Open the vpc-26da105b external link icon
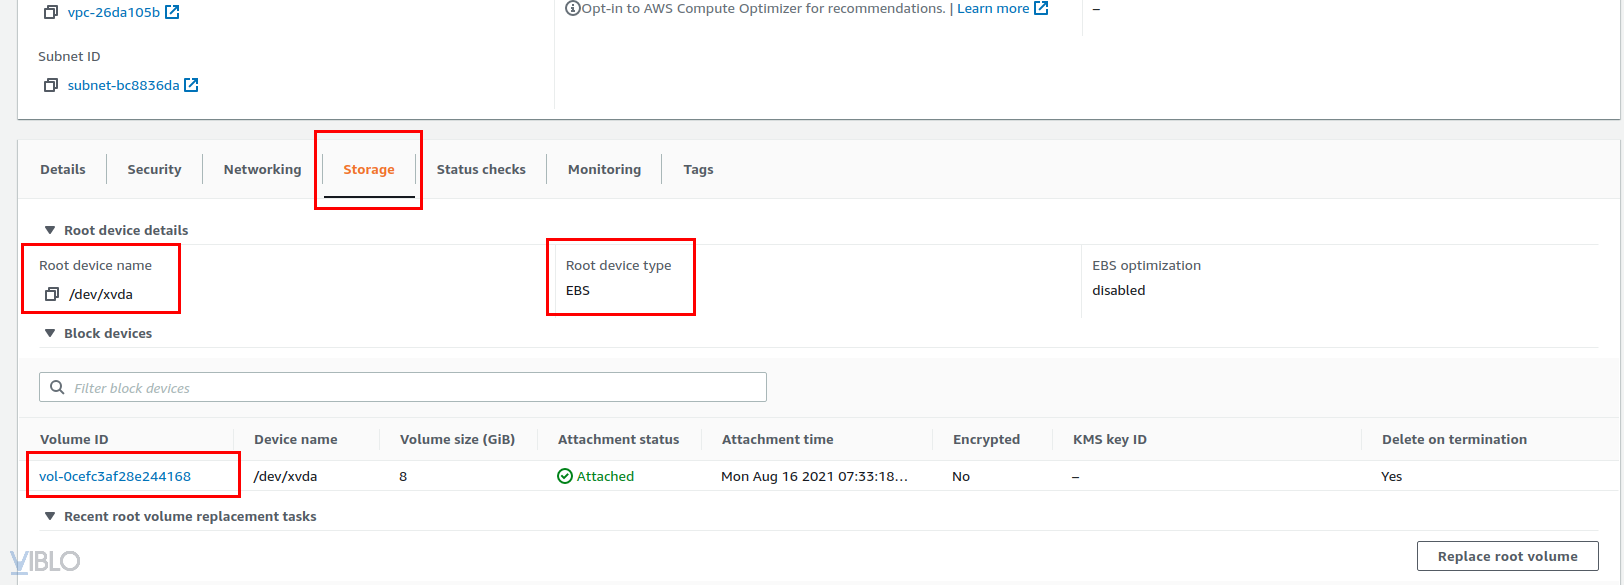 (x=172, y=12)
